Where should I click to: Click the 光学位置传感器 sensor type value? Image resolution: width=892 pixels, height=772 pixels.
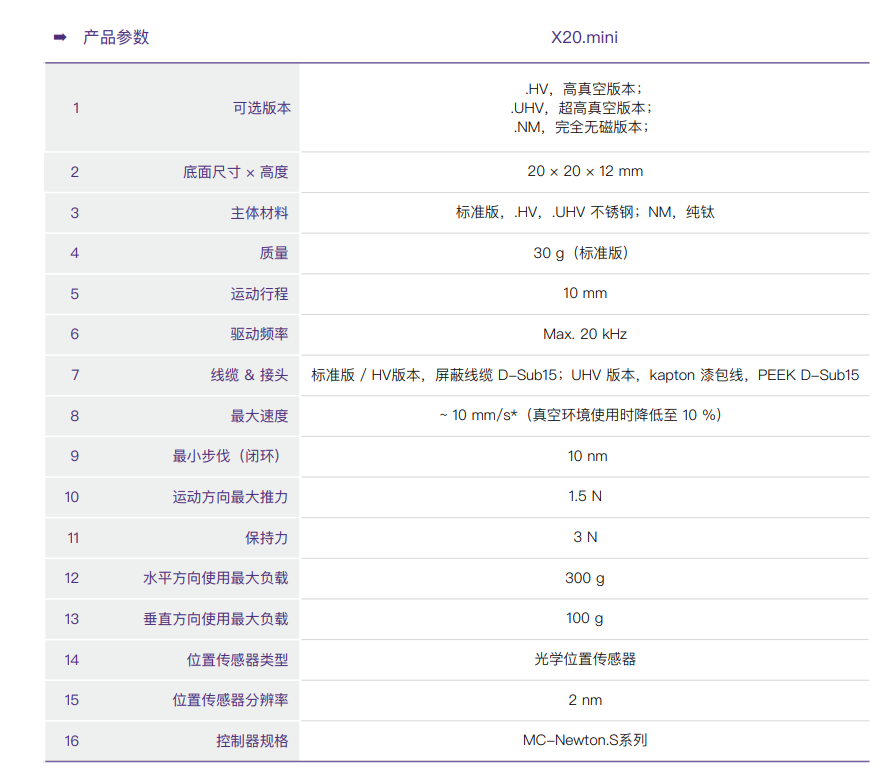(x=585, y=659)
